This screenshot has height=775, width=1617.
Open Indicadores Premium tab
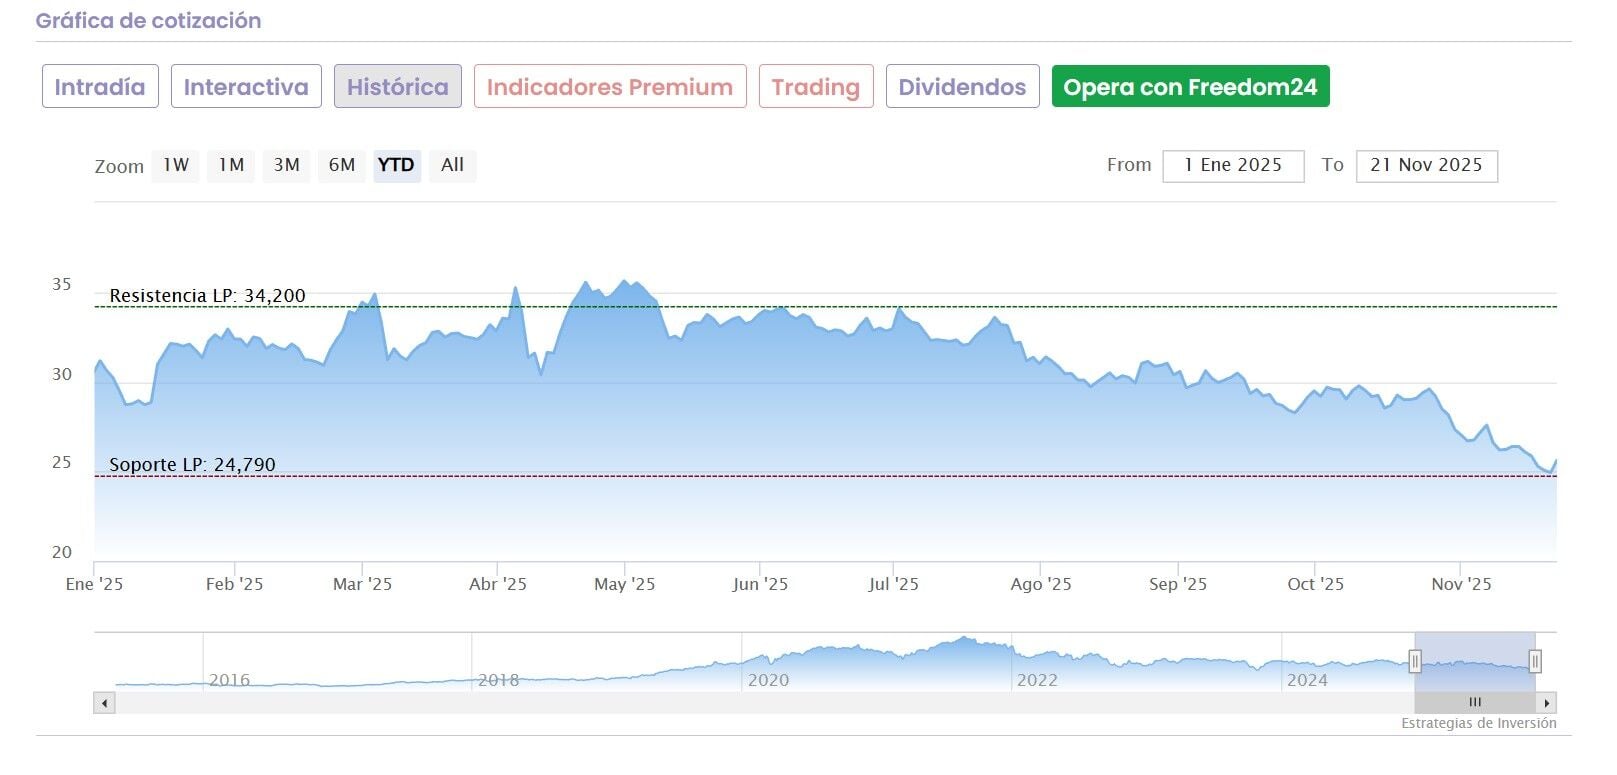(610, 87)
